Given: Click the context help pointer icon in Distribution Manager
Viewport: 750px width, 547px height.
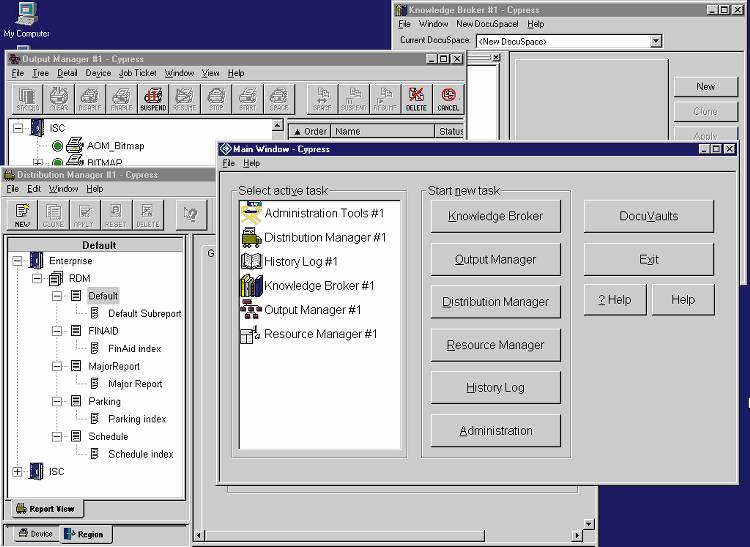Looking at the screenshot, I should (x=191, y=215).
